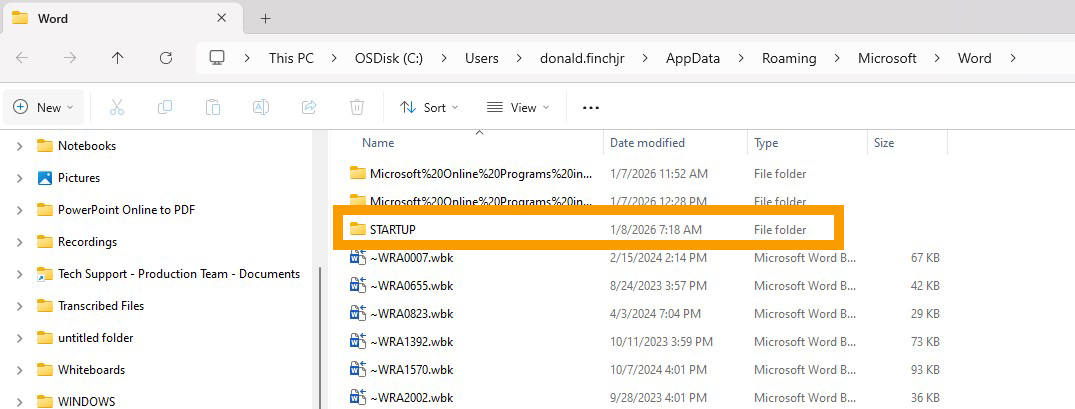Select the ~WRA0007.wbk file

click(x=411, y=258)
